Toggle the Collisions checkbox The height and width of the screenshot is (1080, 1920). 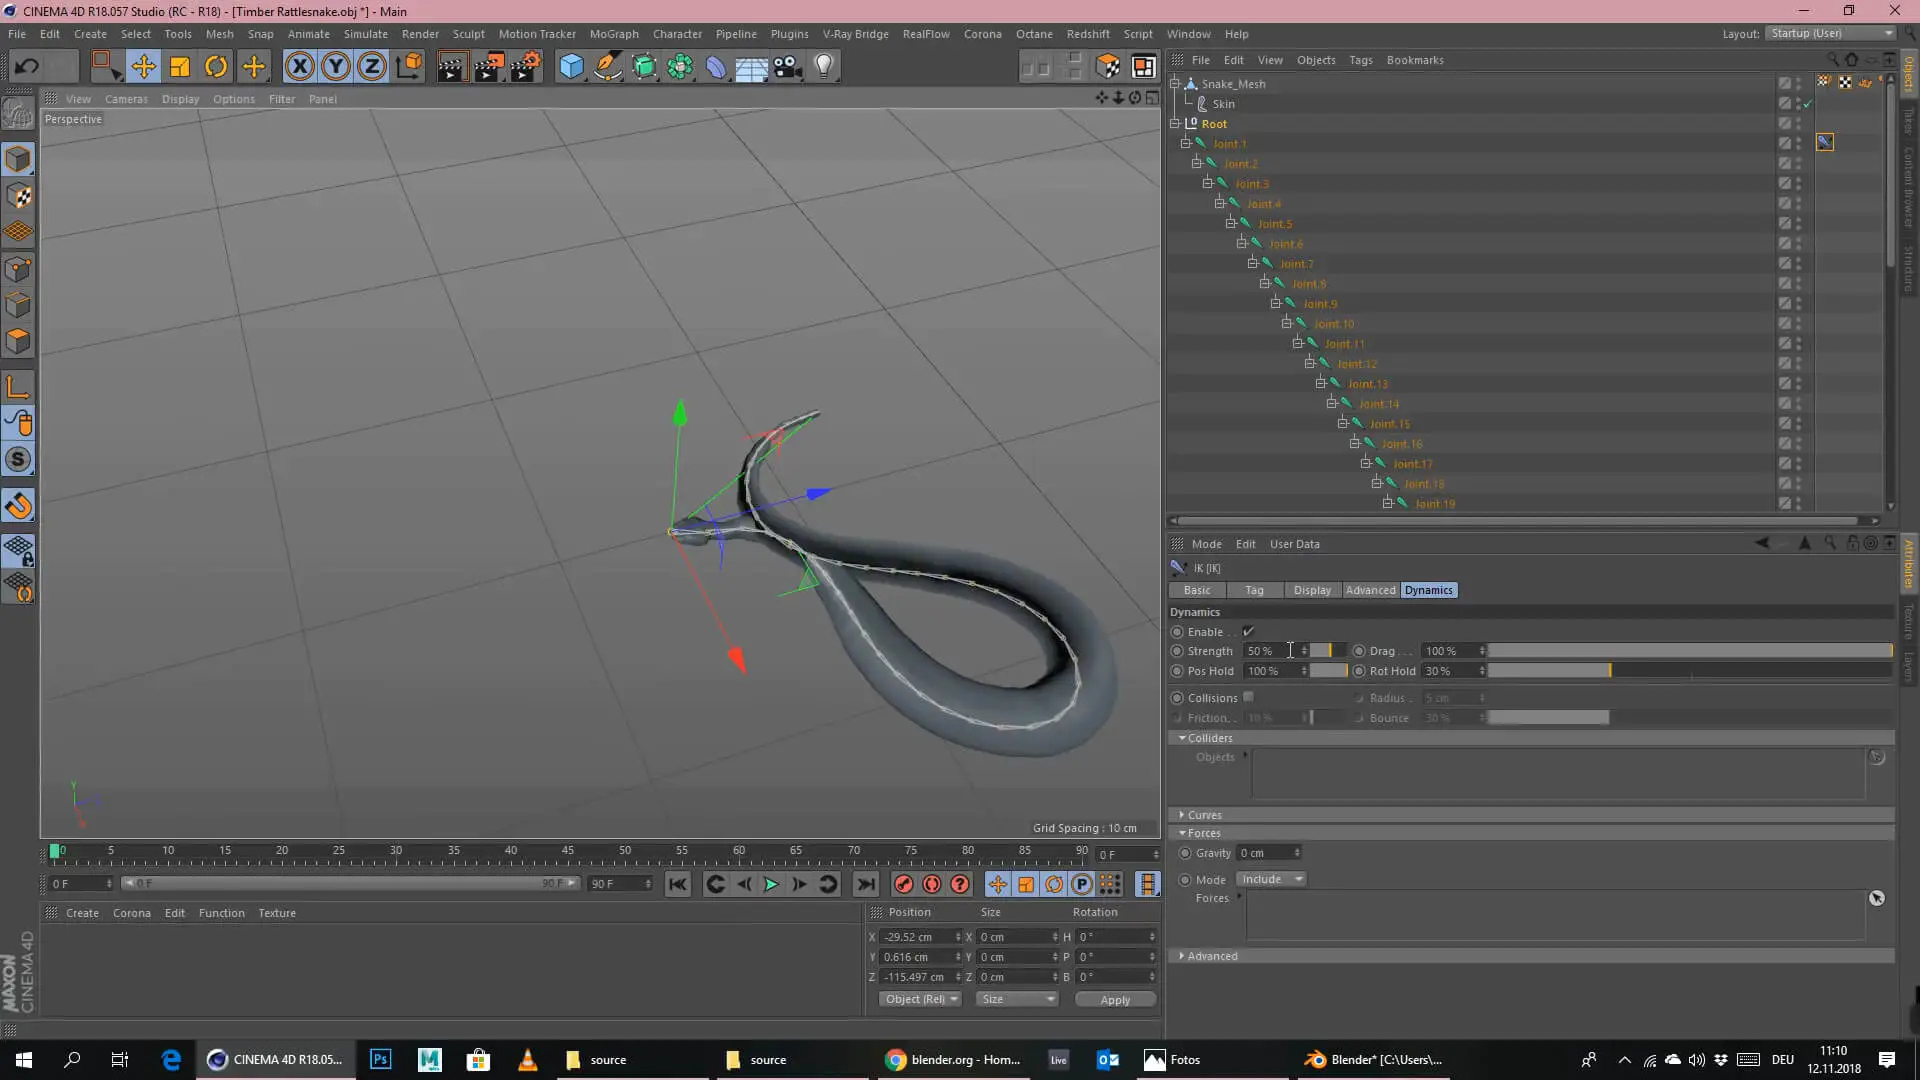tap(1248, 697)
